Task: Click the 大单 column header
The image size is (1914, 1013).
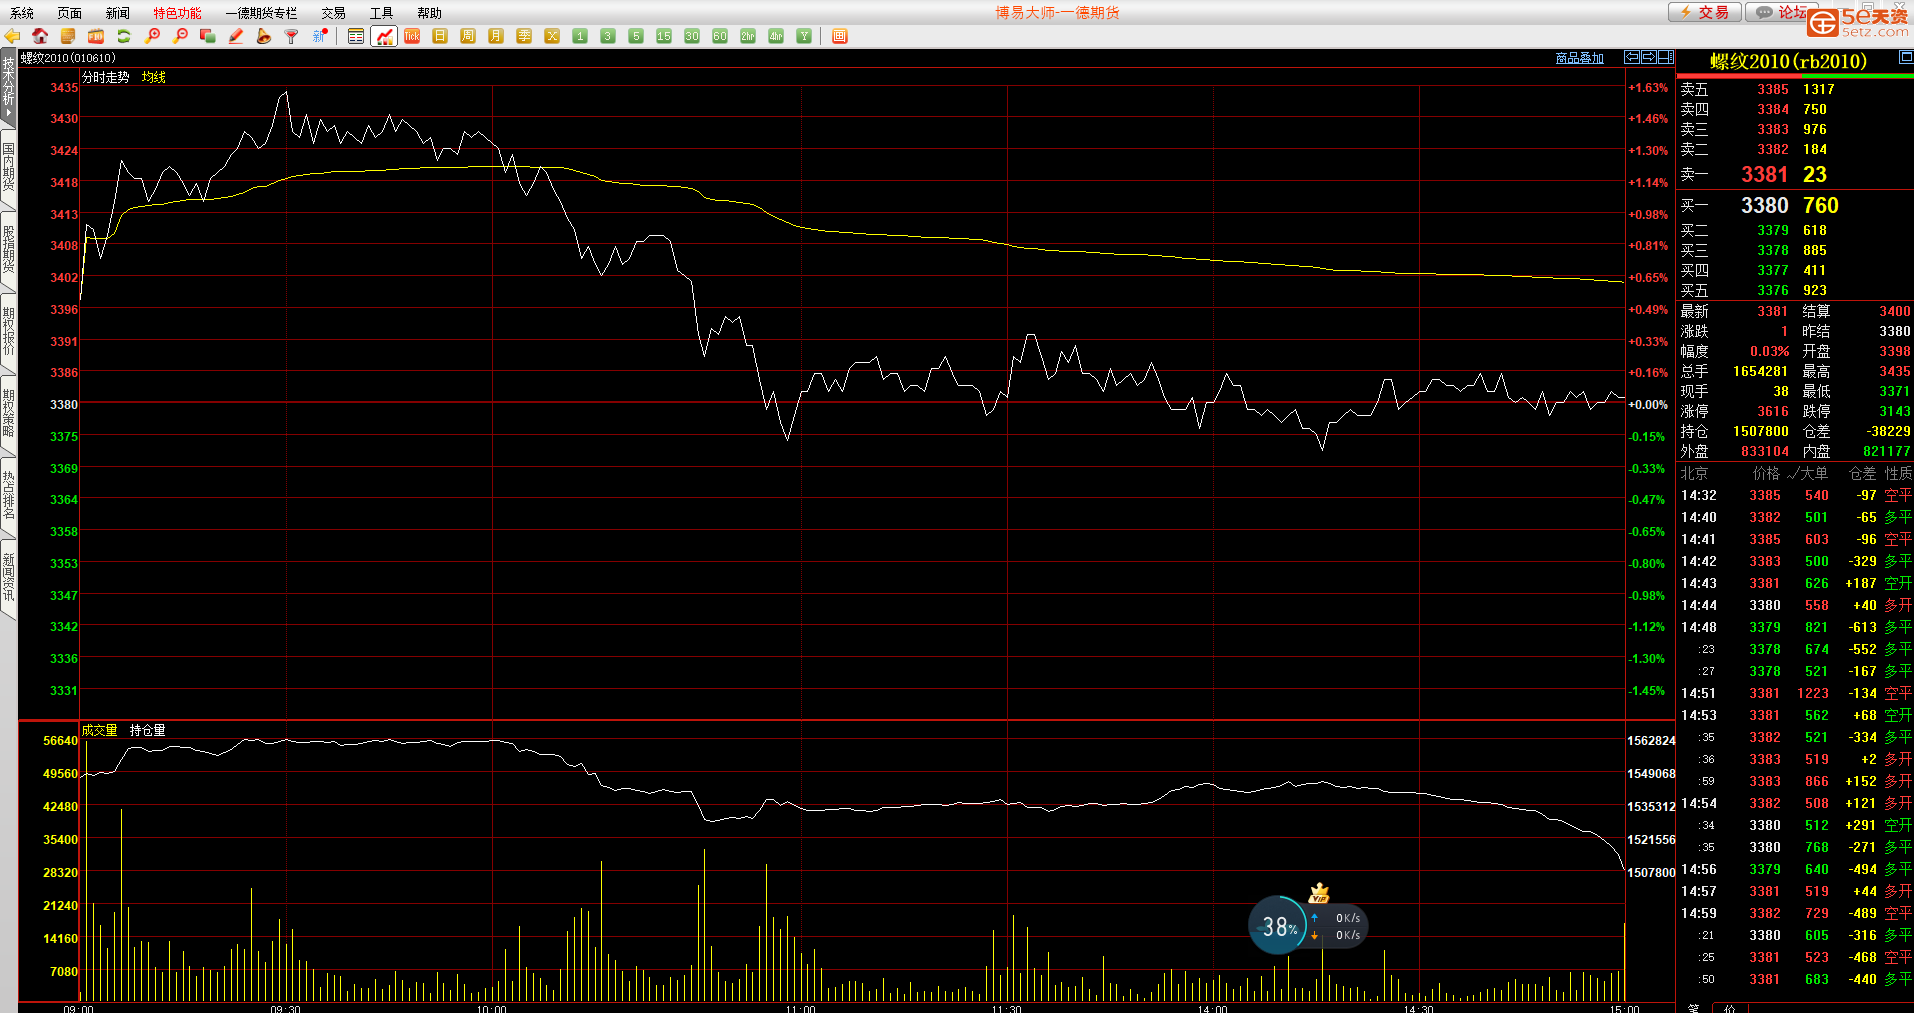Action: pyautogui.click(x=1814, y=473)
